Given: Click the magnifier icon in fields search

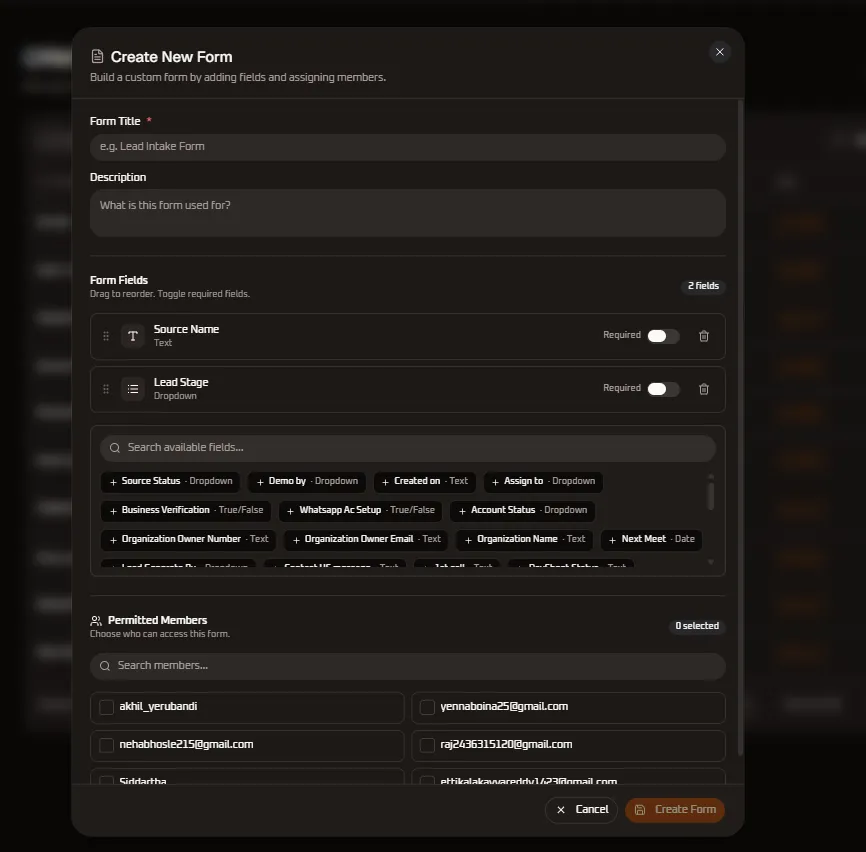Looking at the screenshot, I should [x=114, y=448].
